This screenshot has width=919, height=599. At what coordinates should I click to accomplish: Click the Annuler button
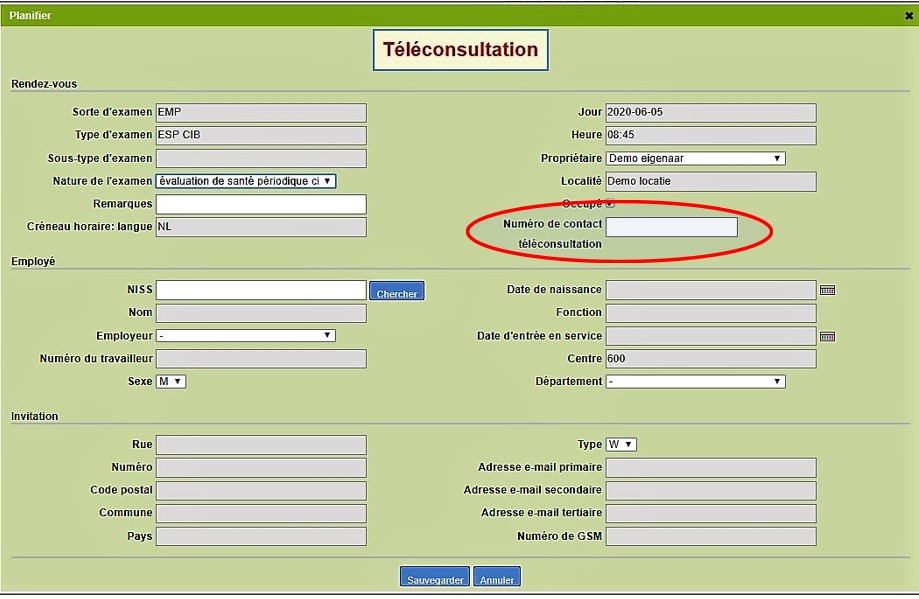pos(497,577)
